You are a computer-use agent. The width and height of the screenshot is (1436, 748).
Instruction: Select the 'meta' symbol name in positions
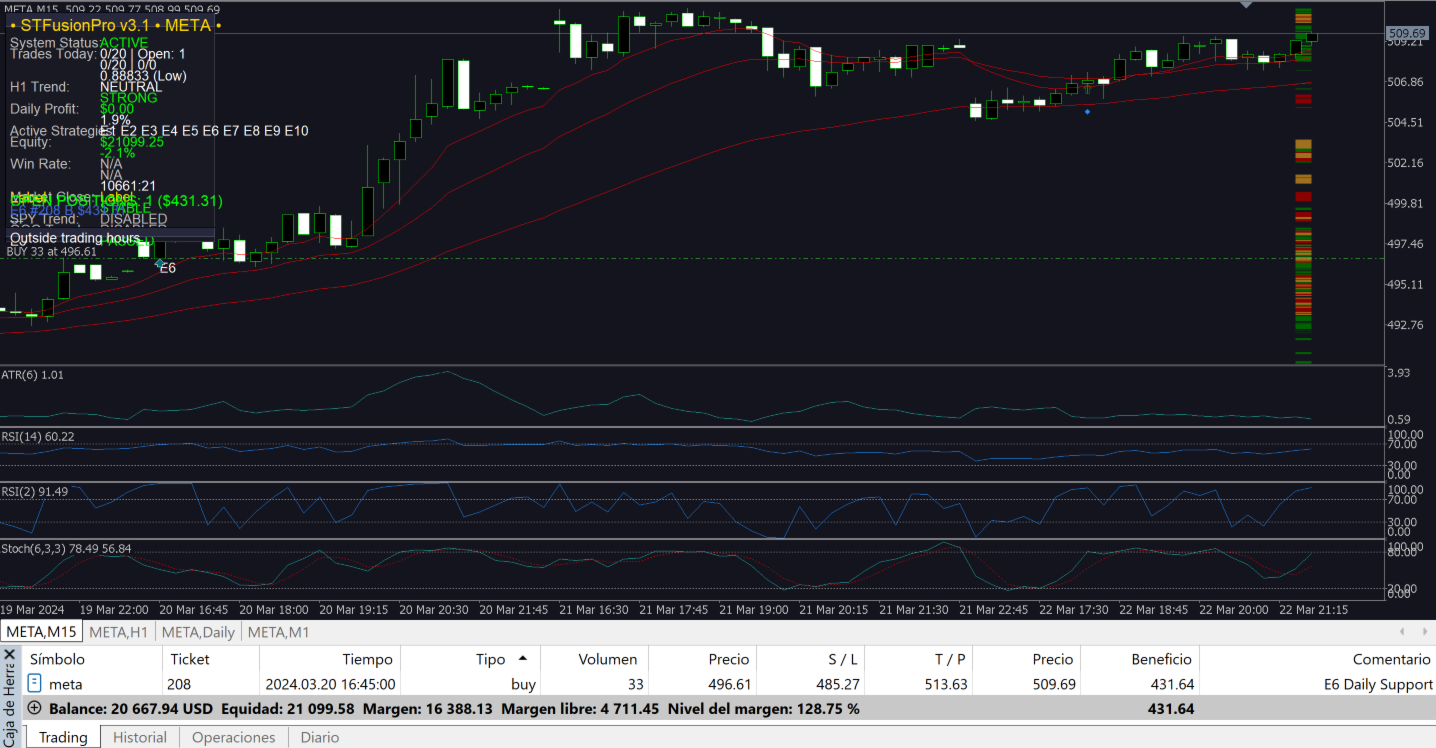(66, 685)
